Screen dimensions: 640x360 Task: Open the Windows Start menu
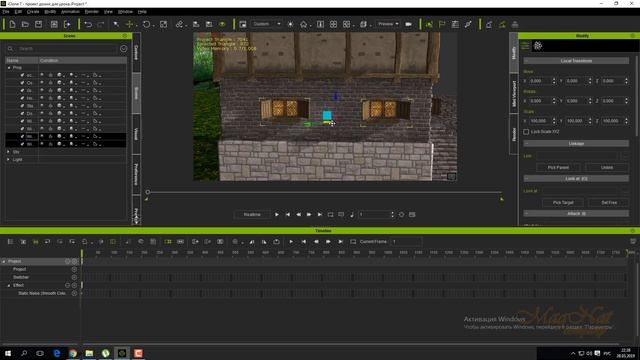pos(8,353)
